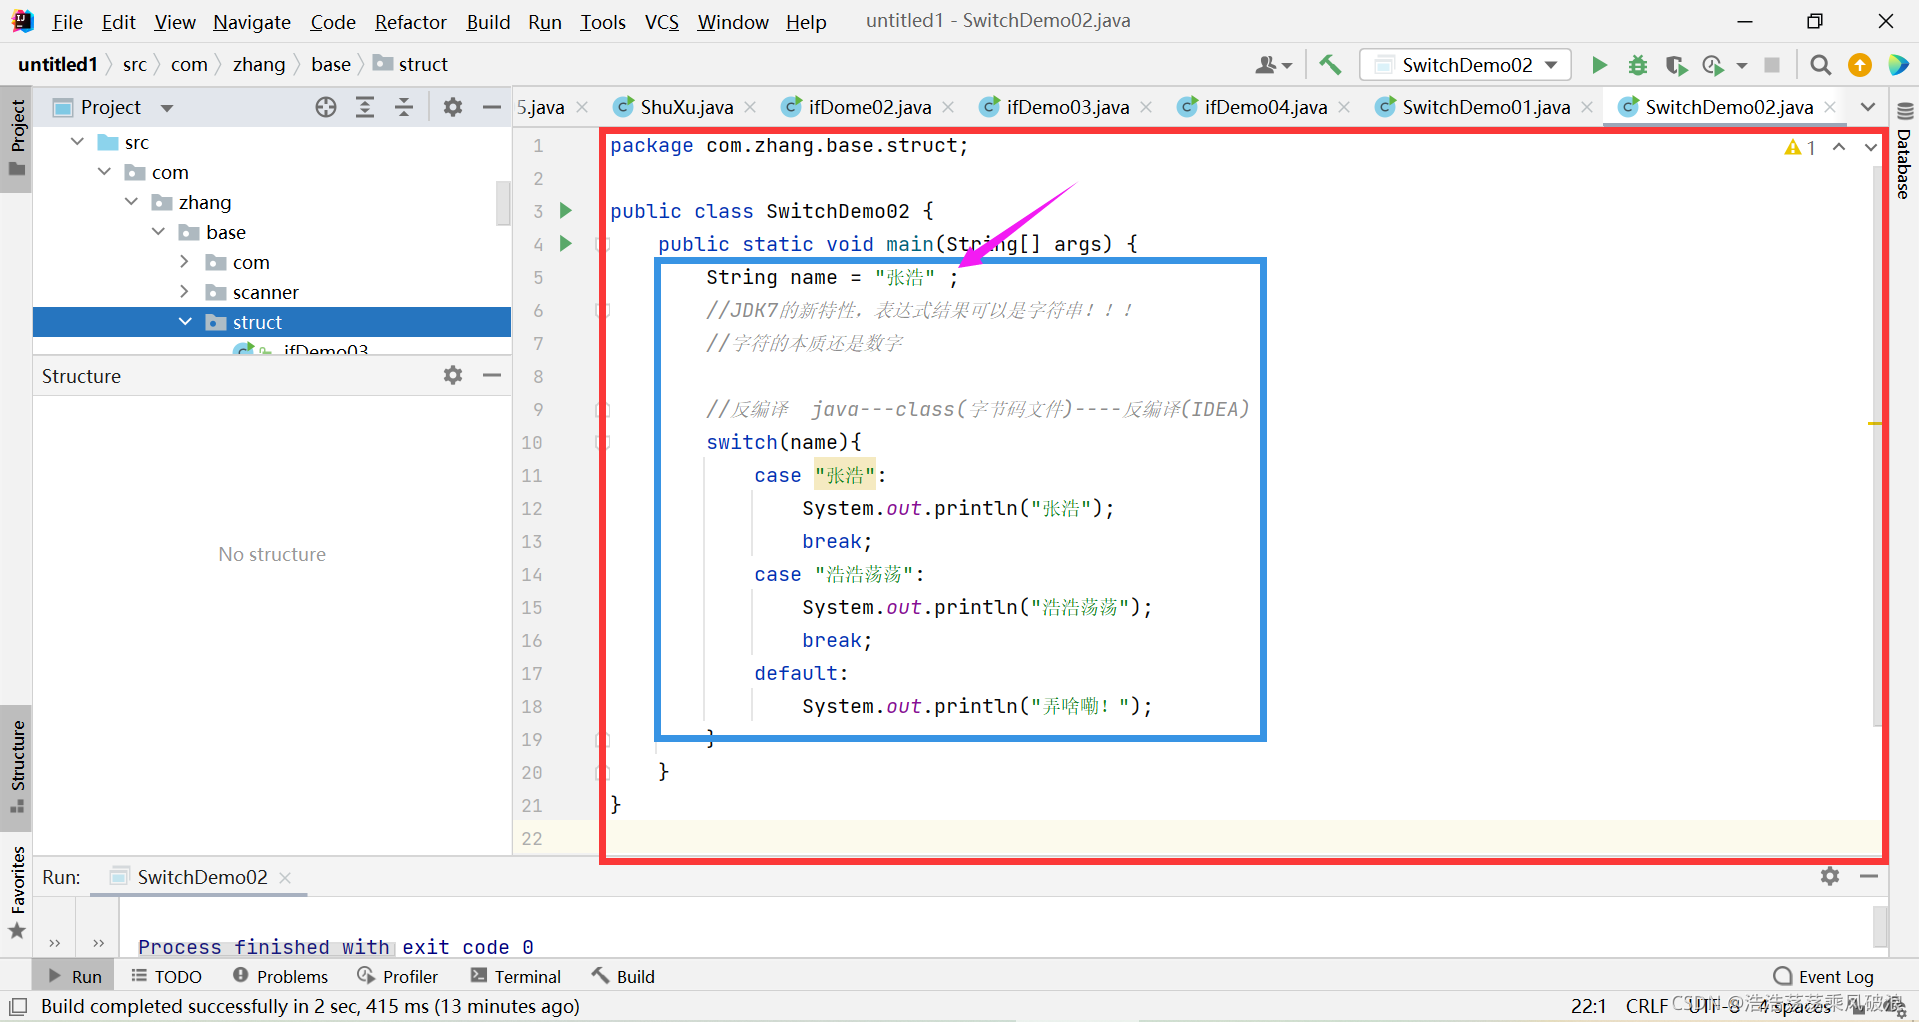Click run gutter arrow on line 3
This screenshot has height=1022, width=1919.
(x=566, y=210)
